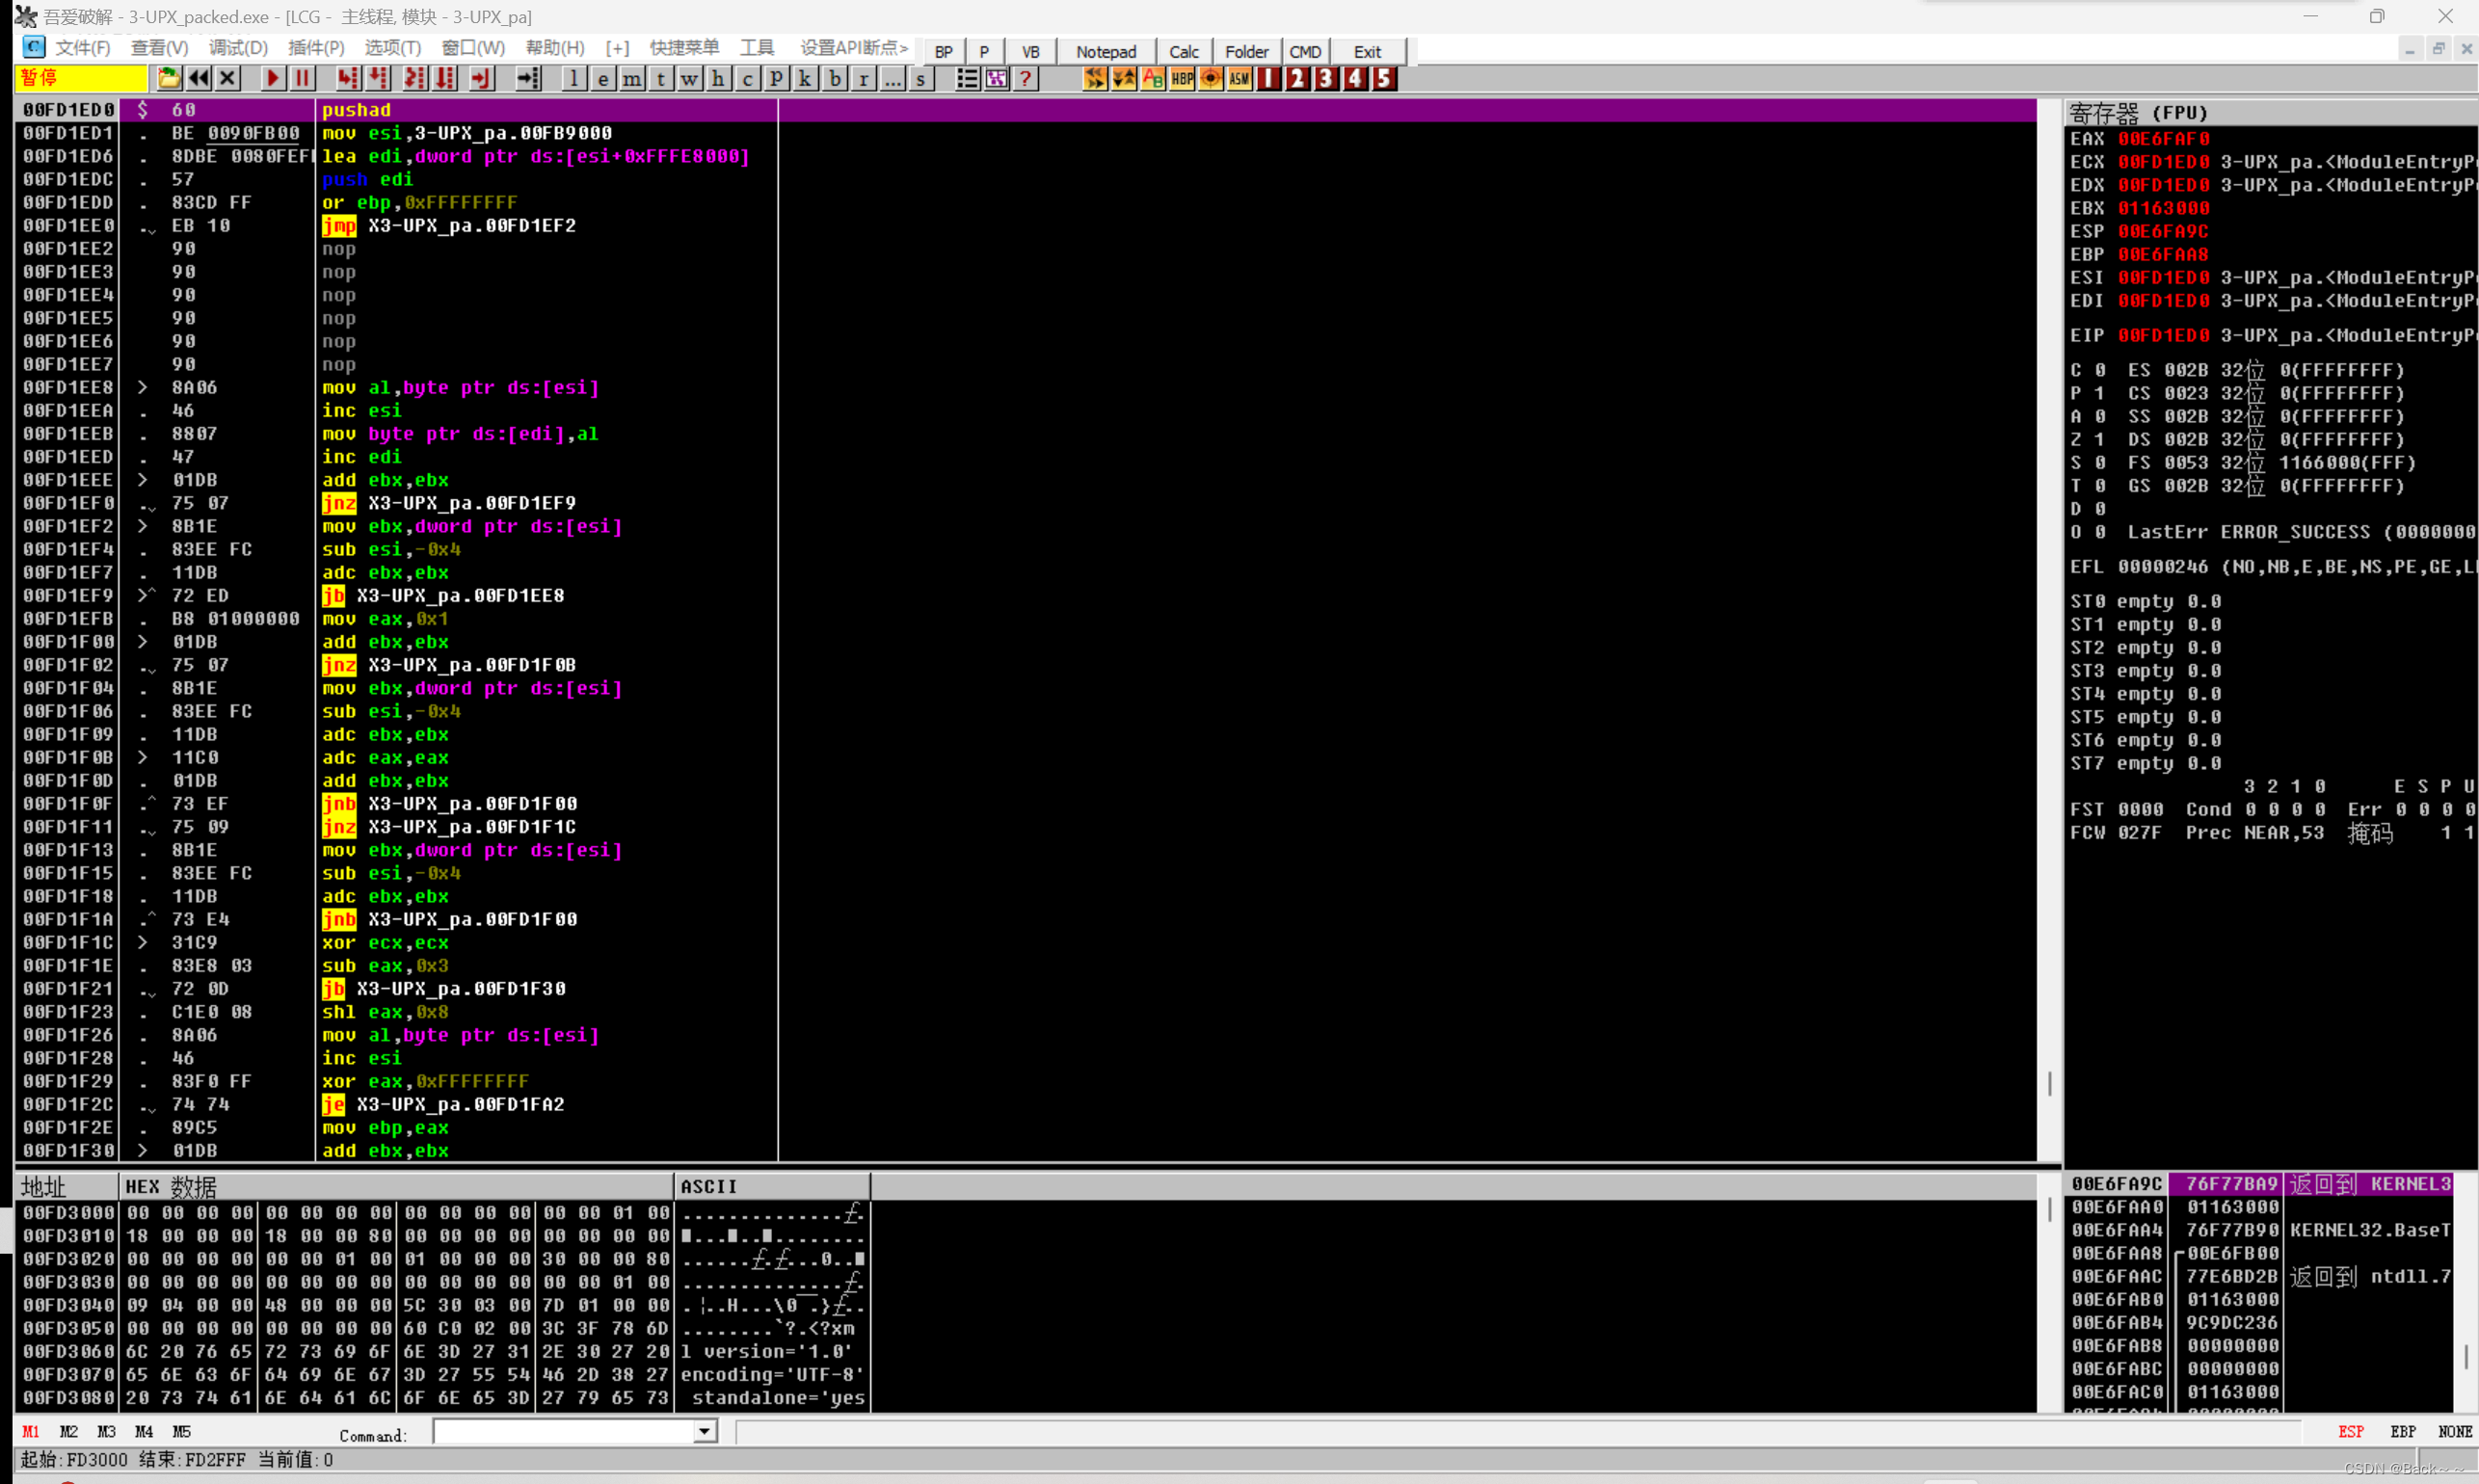This screenshot has width=2479, height=1484.
Task: Click the Restart program rewind icon
Action: [199, 79]
